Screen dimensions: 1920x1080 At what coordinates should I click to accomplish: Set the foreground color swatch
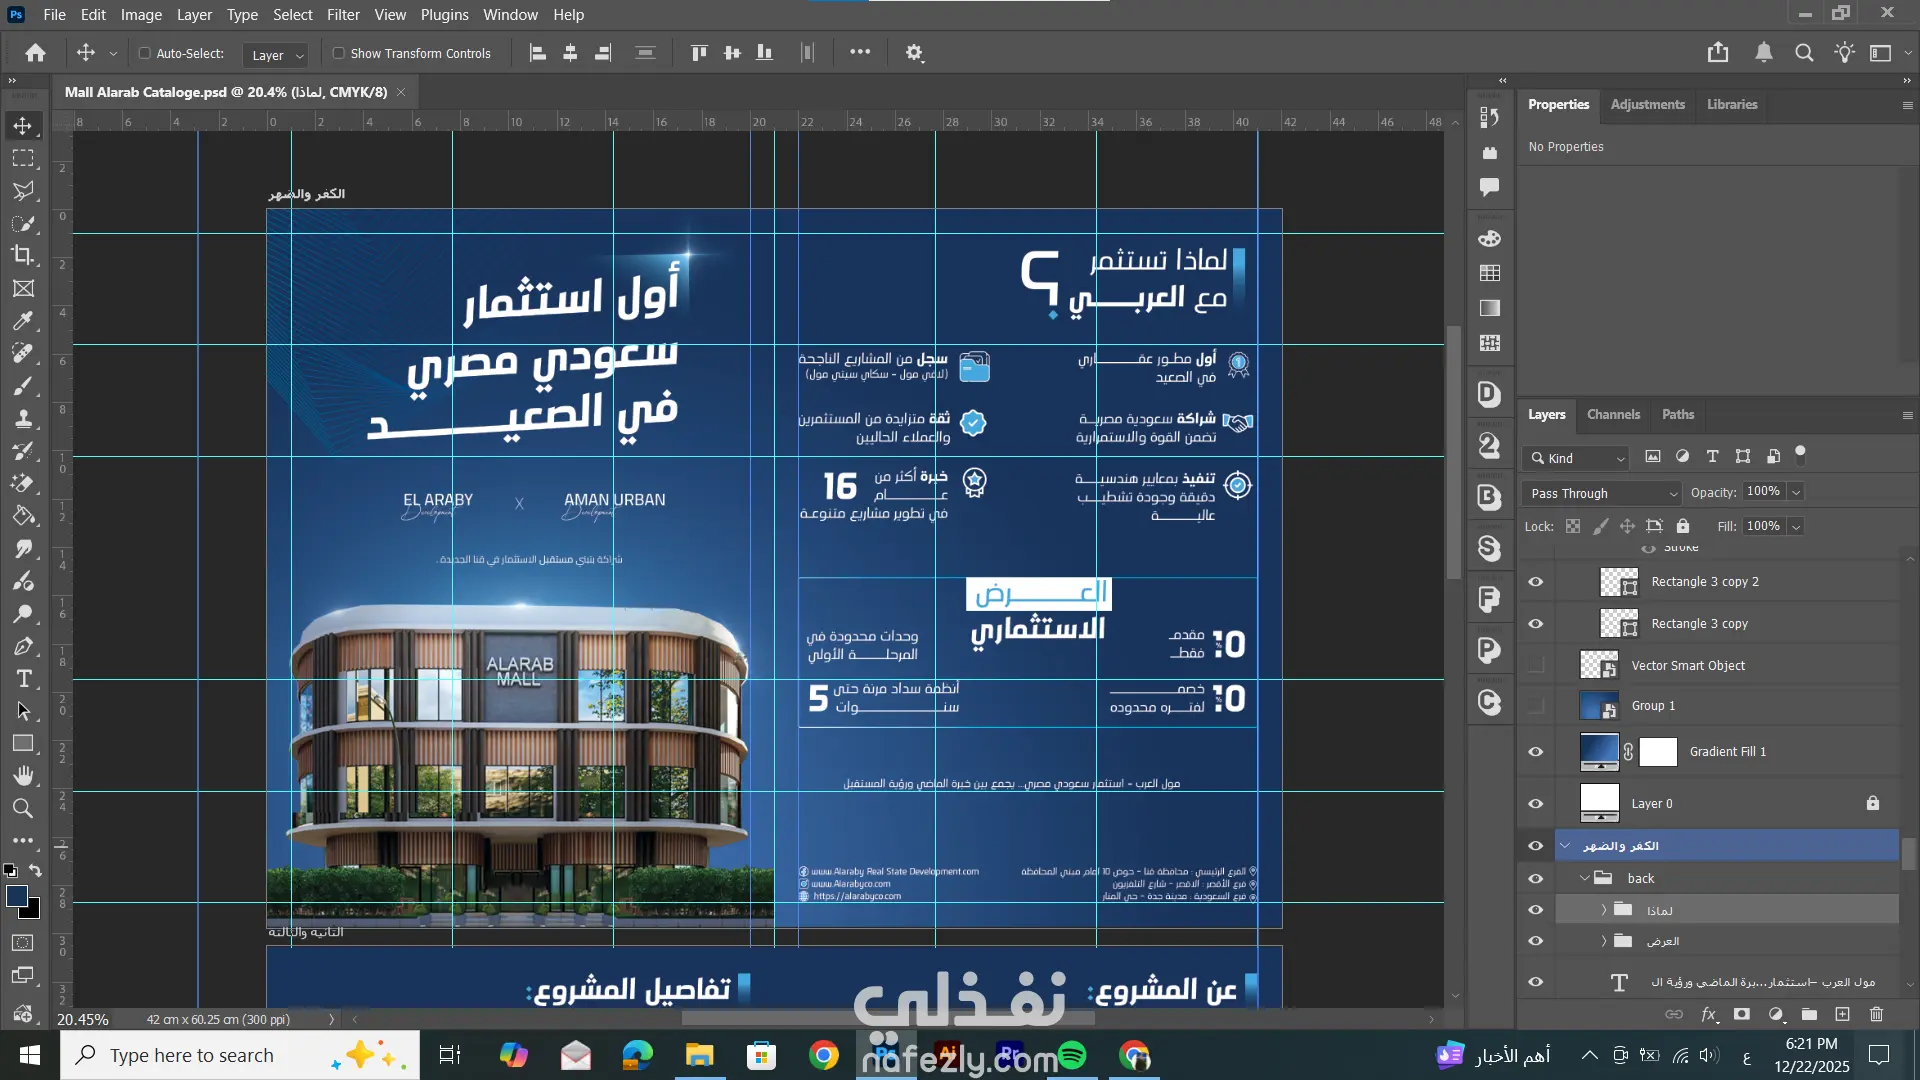pyautogui.click(x=17, y=896)
